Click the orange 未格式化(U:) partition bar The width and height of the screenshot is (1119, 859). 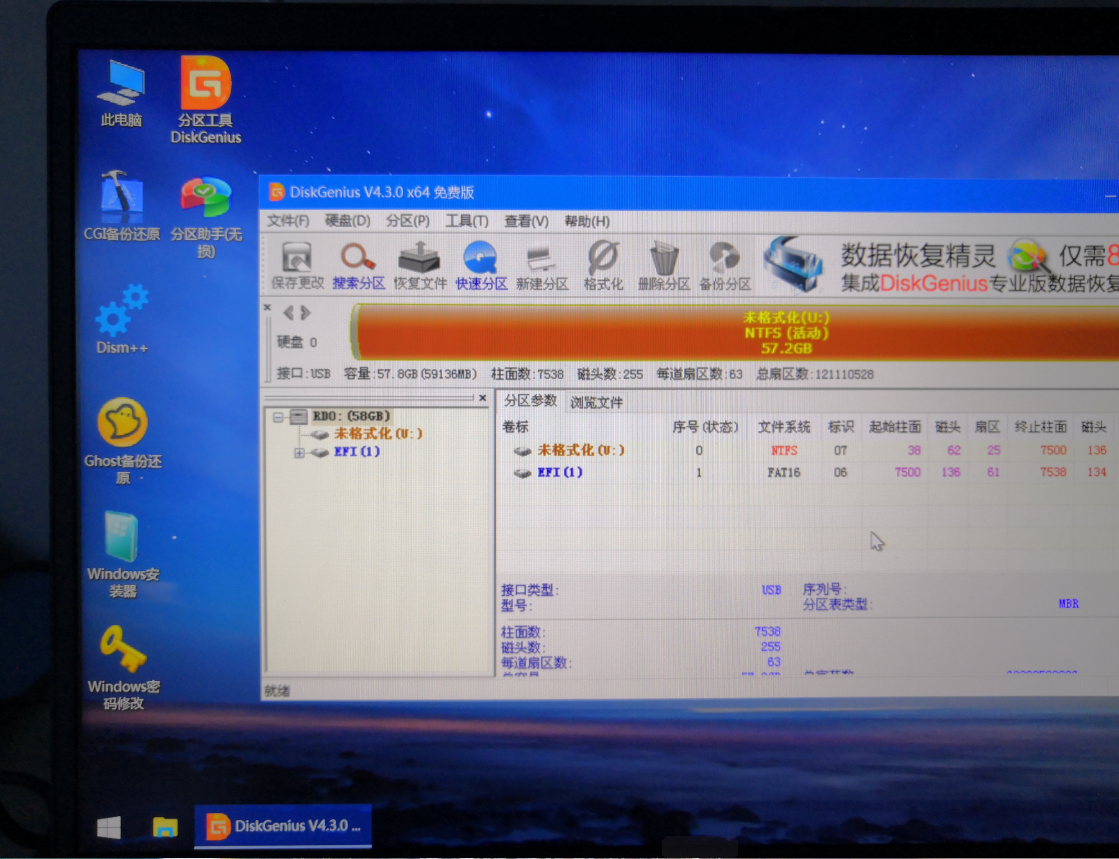(x=735, y=332)
